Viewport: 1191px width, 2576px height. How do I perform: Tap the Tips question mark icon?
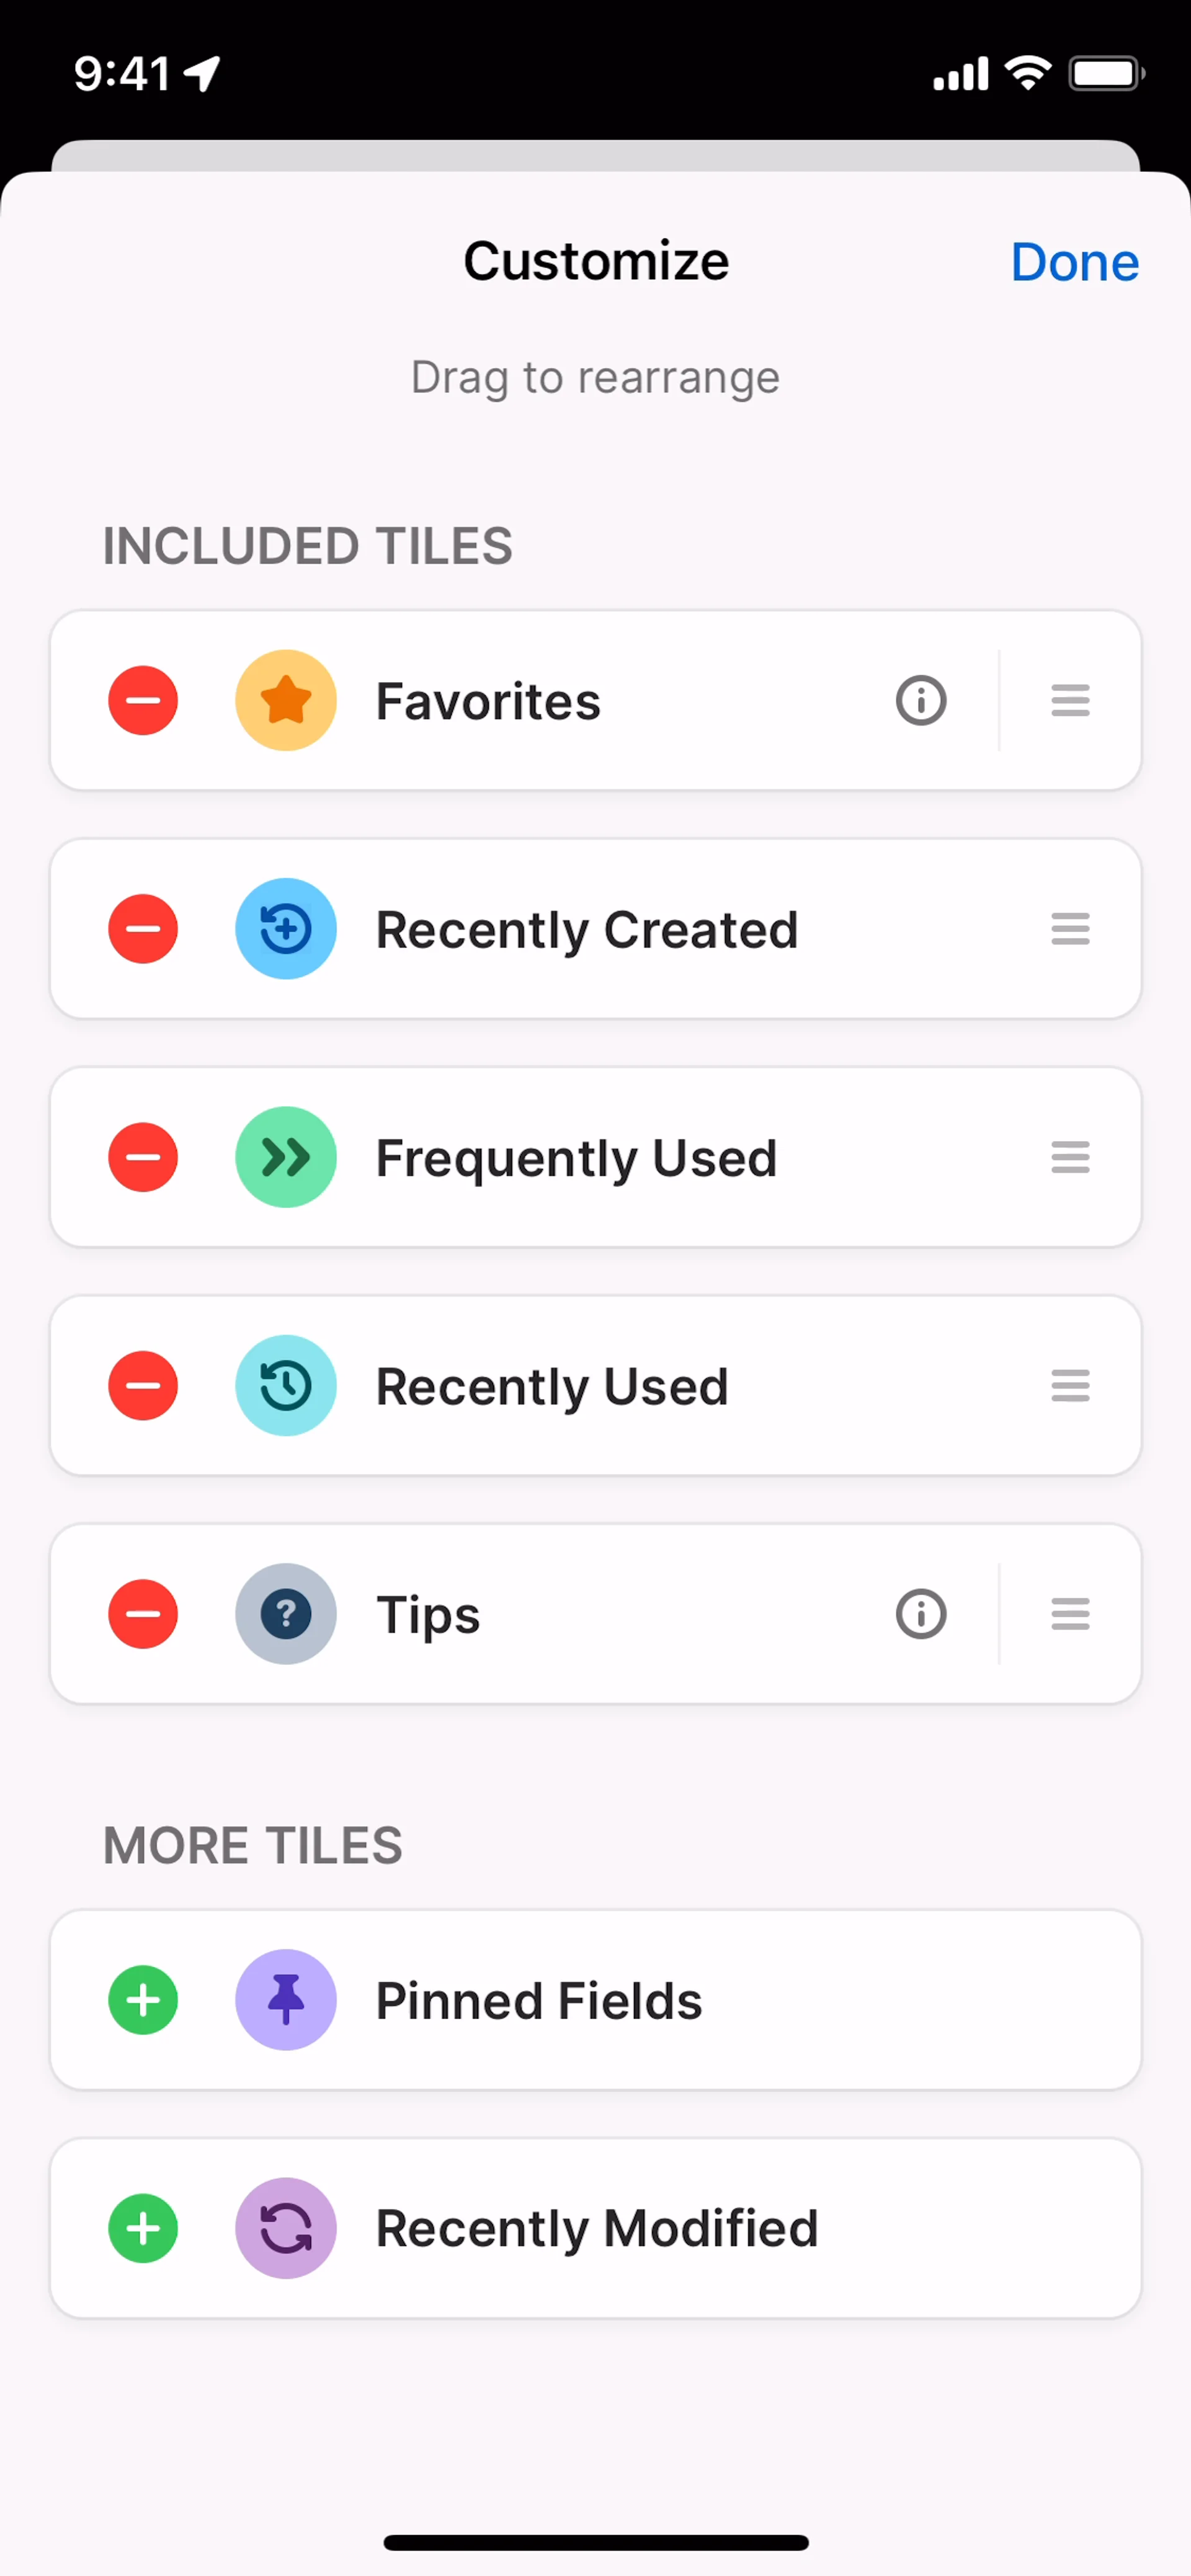286,1614
